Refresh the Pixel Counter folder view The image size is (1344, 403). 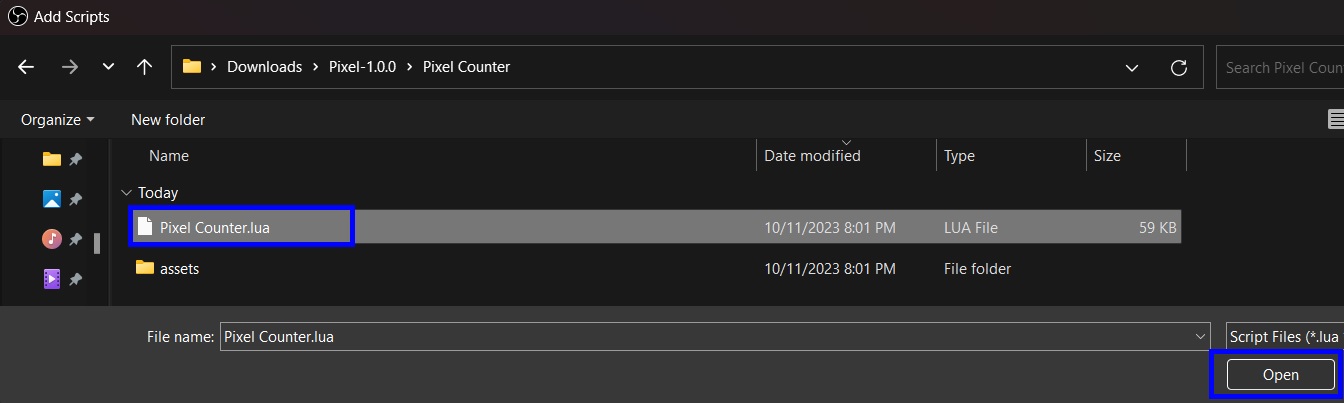[x=1179, y=67]
